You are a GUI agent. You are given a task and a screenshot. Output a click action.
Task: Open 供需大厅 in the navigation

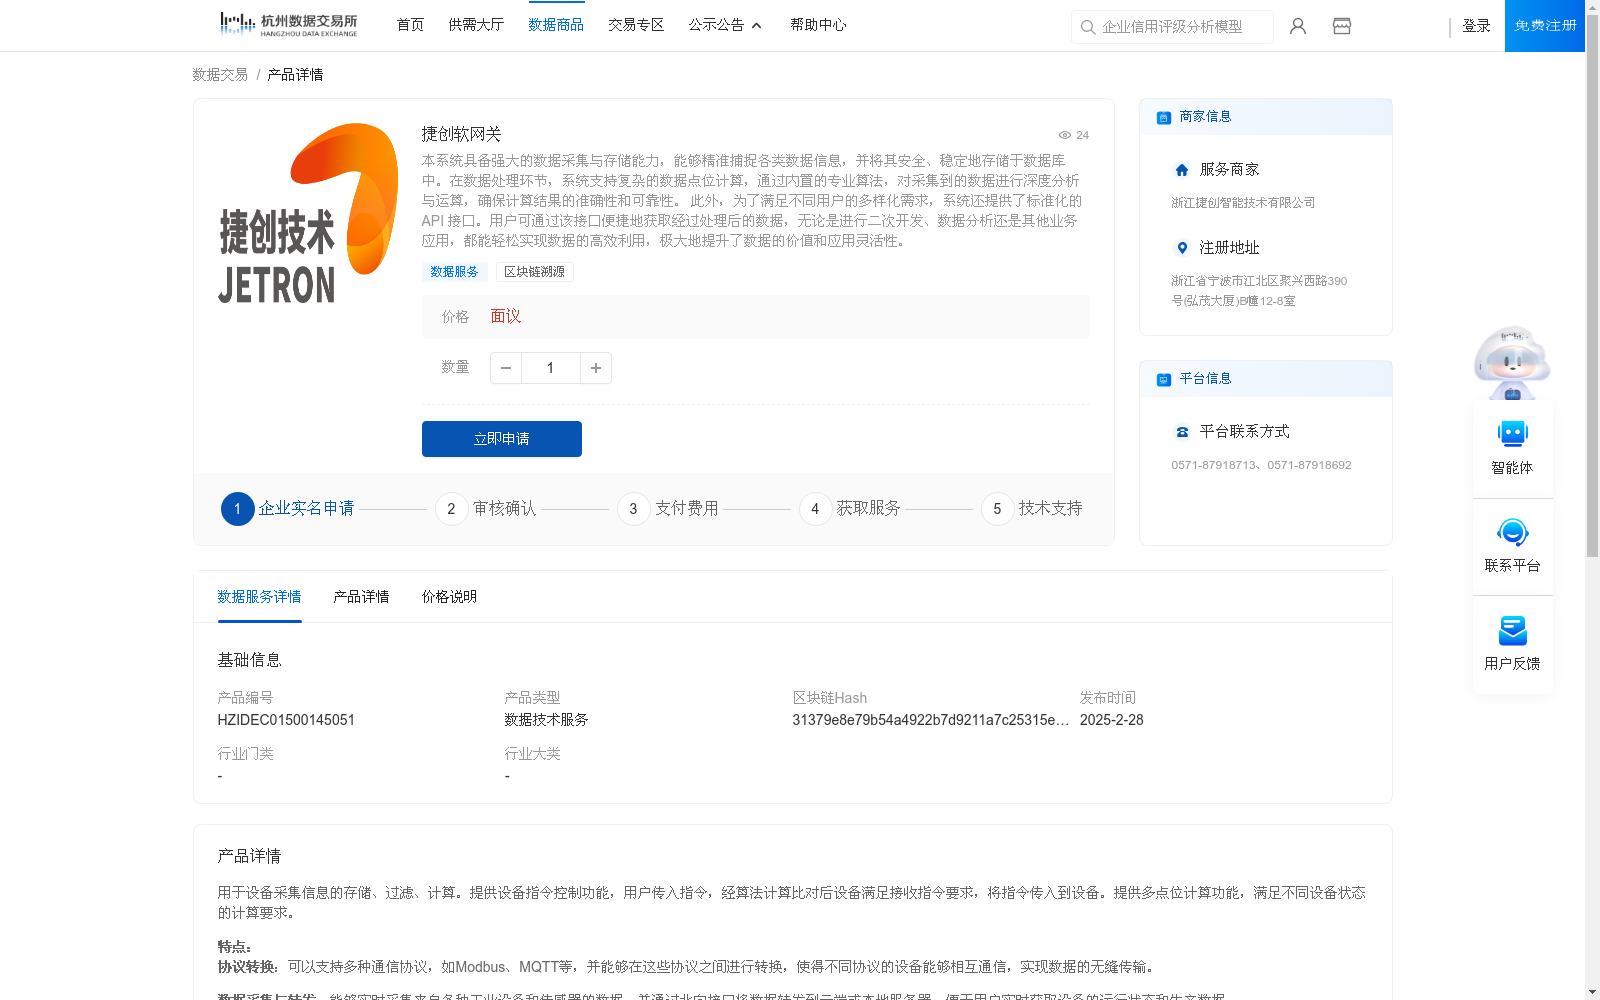click(476, 25)
